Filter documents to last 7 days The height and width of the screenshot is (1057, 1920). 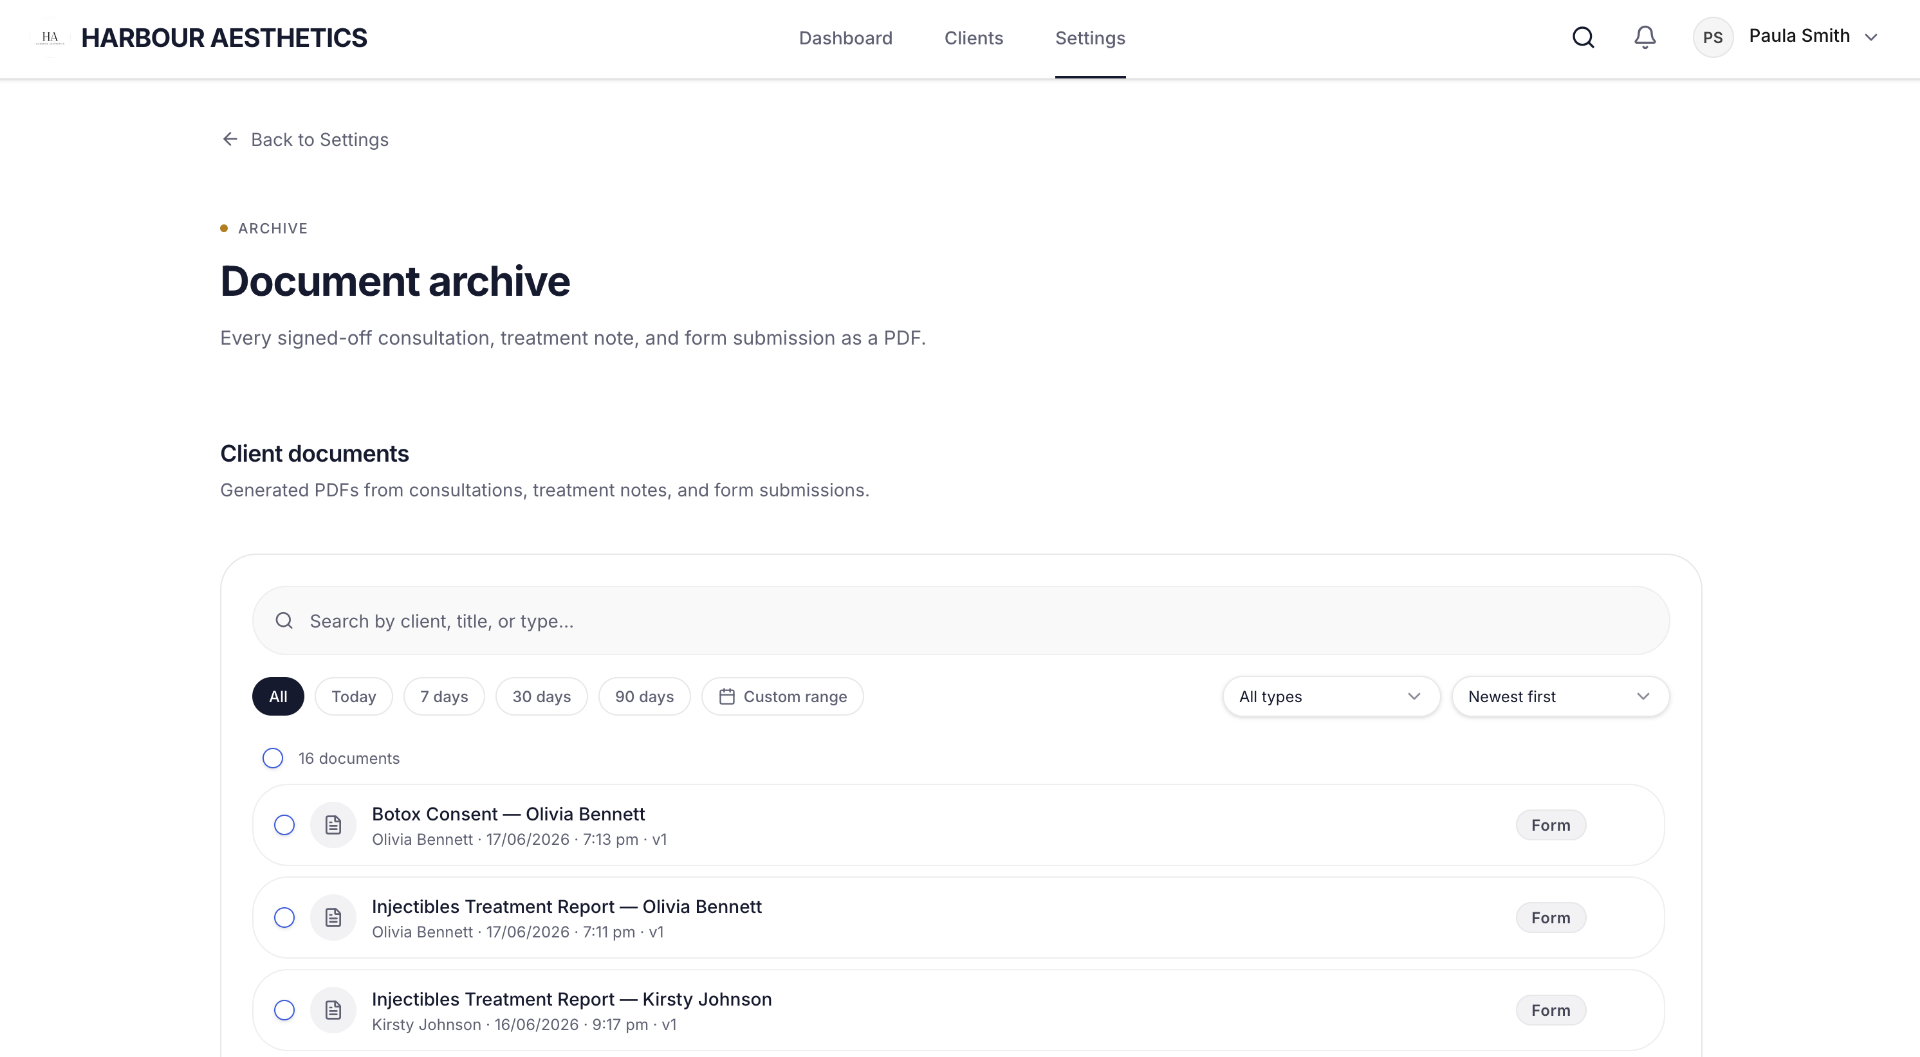[x=444, y=696]
